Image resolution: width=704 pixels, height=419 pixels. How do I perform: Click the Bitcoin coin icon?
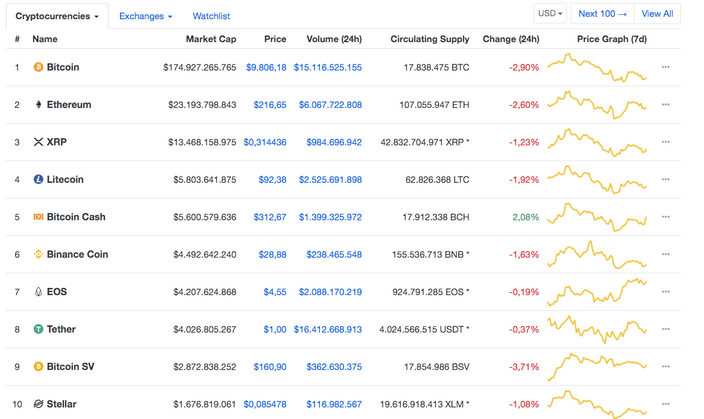tap(38, 67)
